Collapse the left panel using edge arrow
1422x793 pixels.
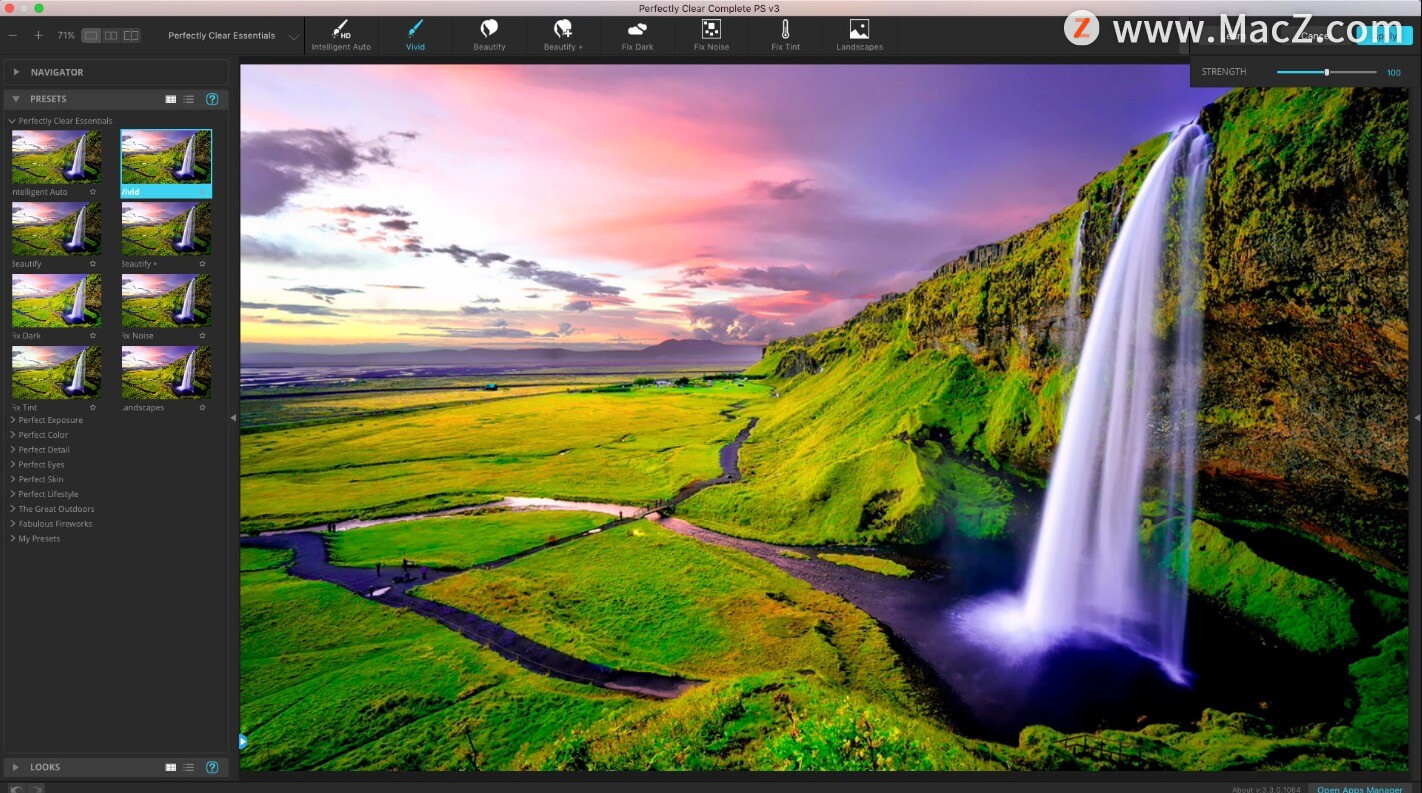click(233, 418)
